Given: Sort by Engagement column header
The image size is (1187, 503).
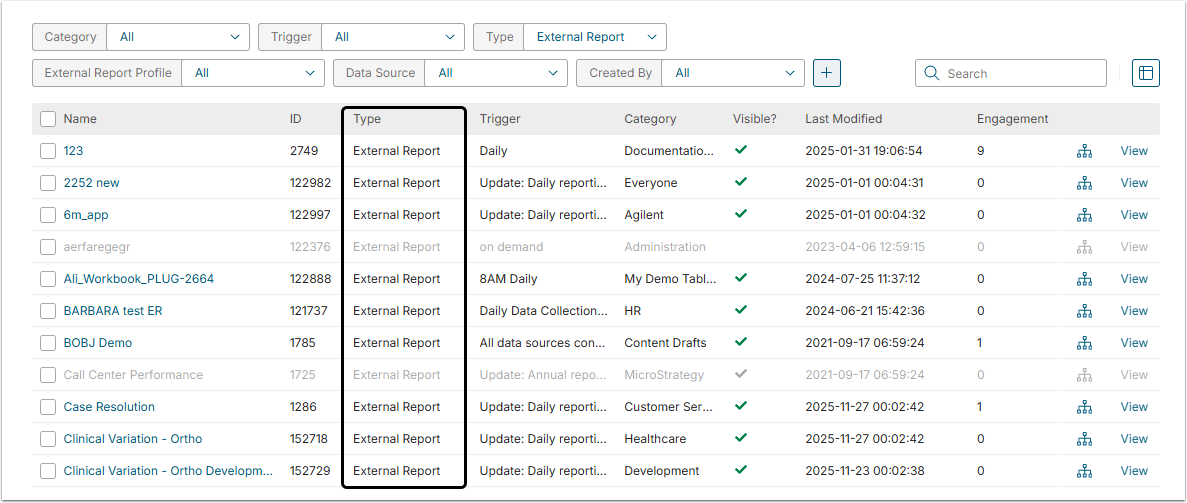Looking at the screenshot, I should click(1012, 119).
